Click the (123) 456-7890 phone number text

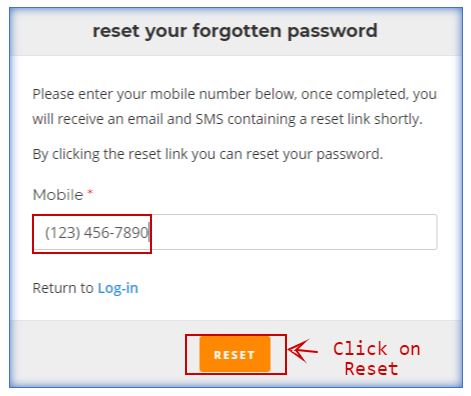click(97, 232)
